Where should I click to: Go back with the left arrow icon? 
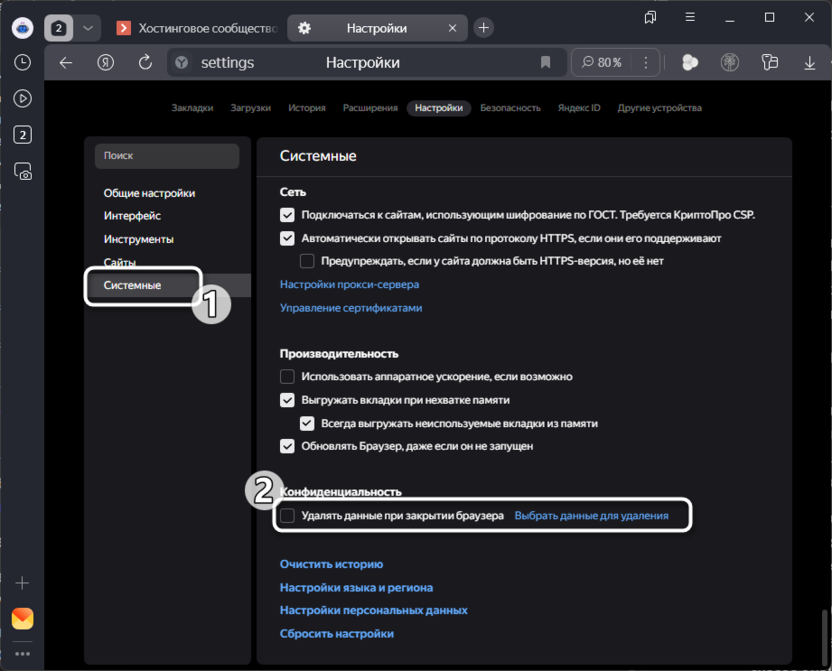pyautogui.click(x=66, y=62)
